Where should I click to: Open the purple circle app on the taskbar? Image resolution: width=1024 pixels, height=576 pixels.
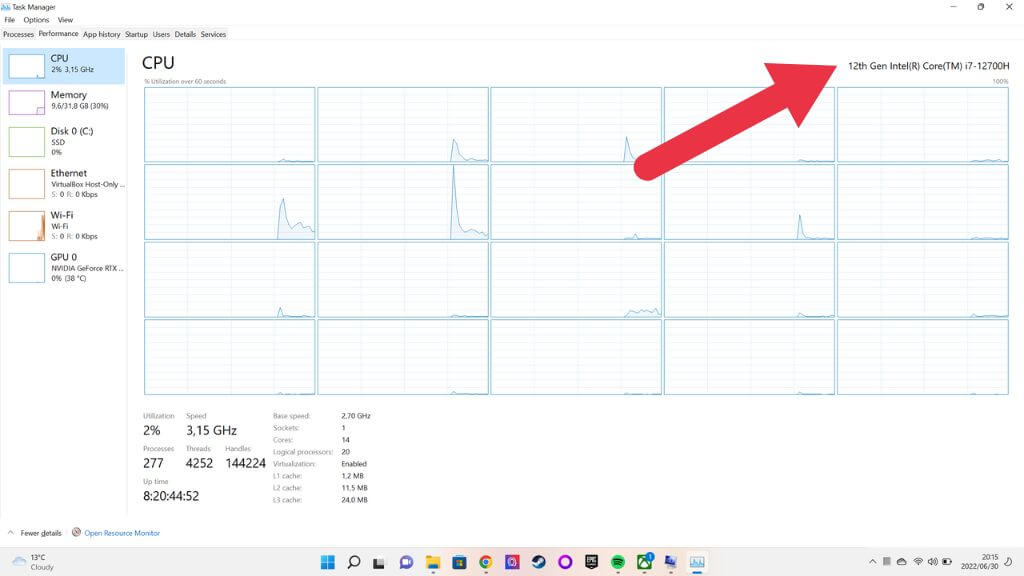[565, 562]
